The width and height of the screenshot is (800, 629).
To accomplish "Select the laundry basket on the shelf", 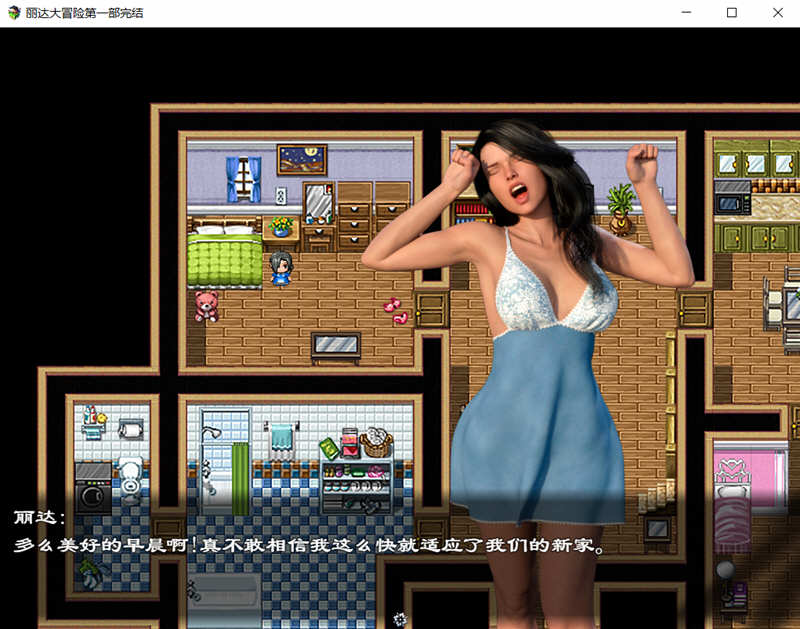I will (376, 441).
